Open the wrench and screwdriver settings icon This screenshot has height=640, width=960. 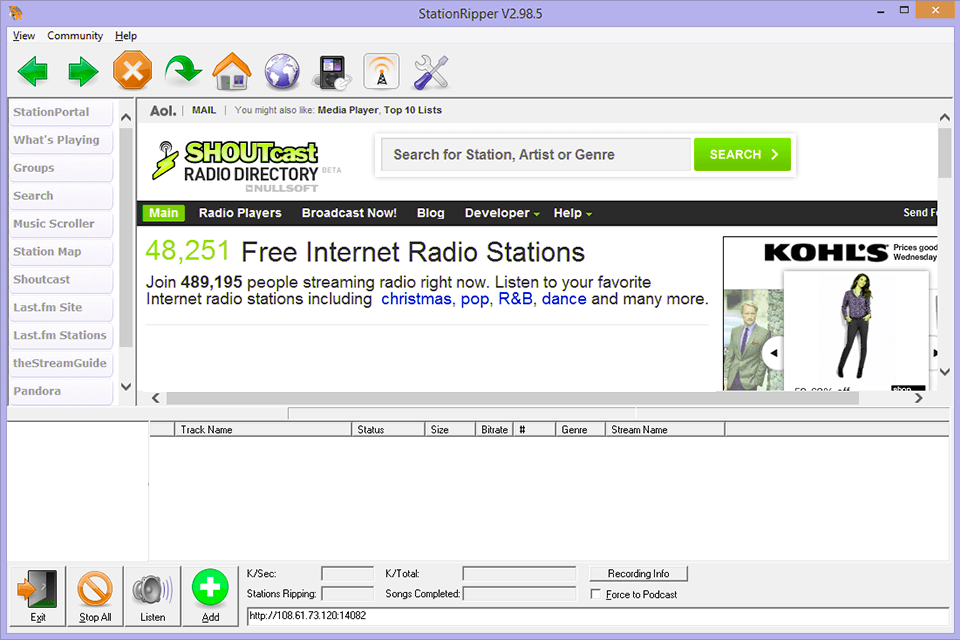(x=432, y=72)
